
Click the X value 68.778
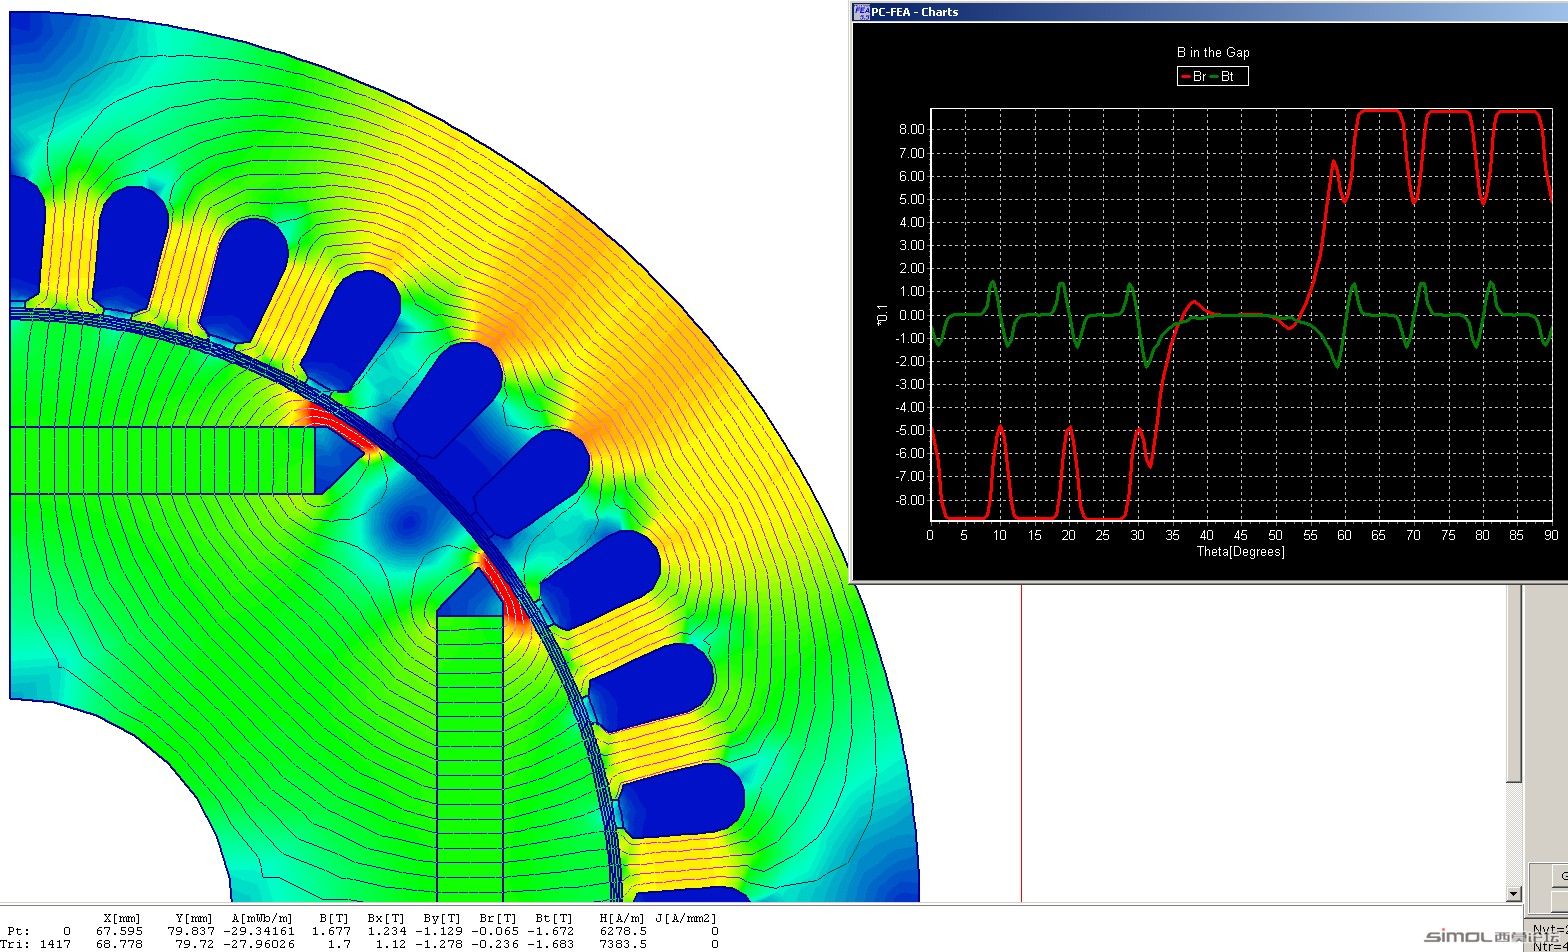coord(119,944)
